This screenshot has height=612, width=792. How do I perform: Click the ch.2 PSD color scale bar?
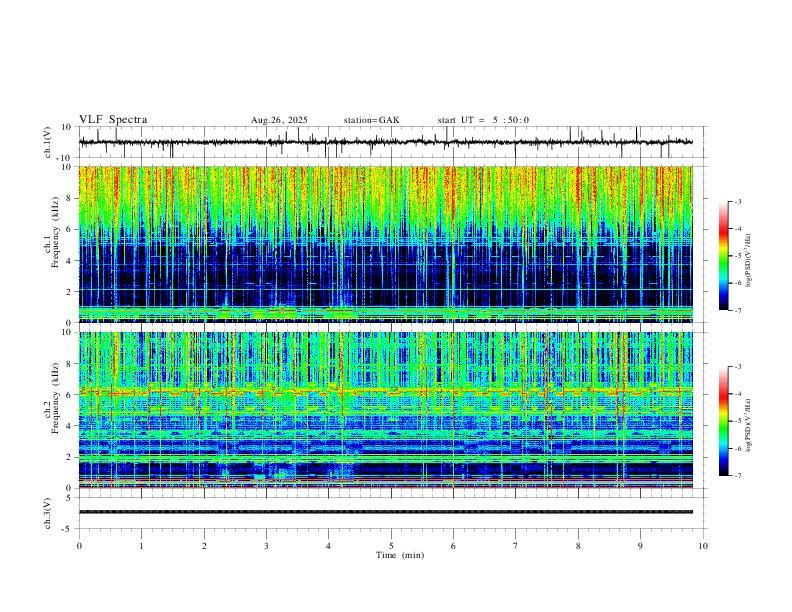(x=724, y=421)
